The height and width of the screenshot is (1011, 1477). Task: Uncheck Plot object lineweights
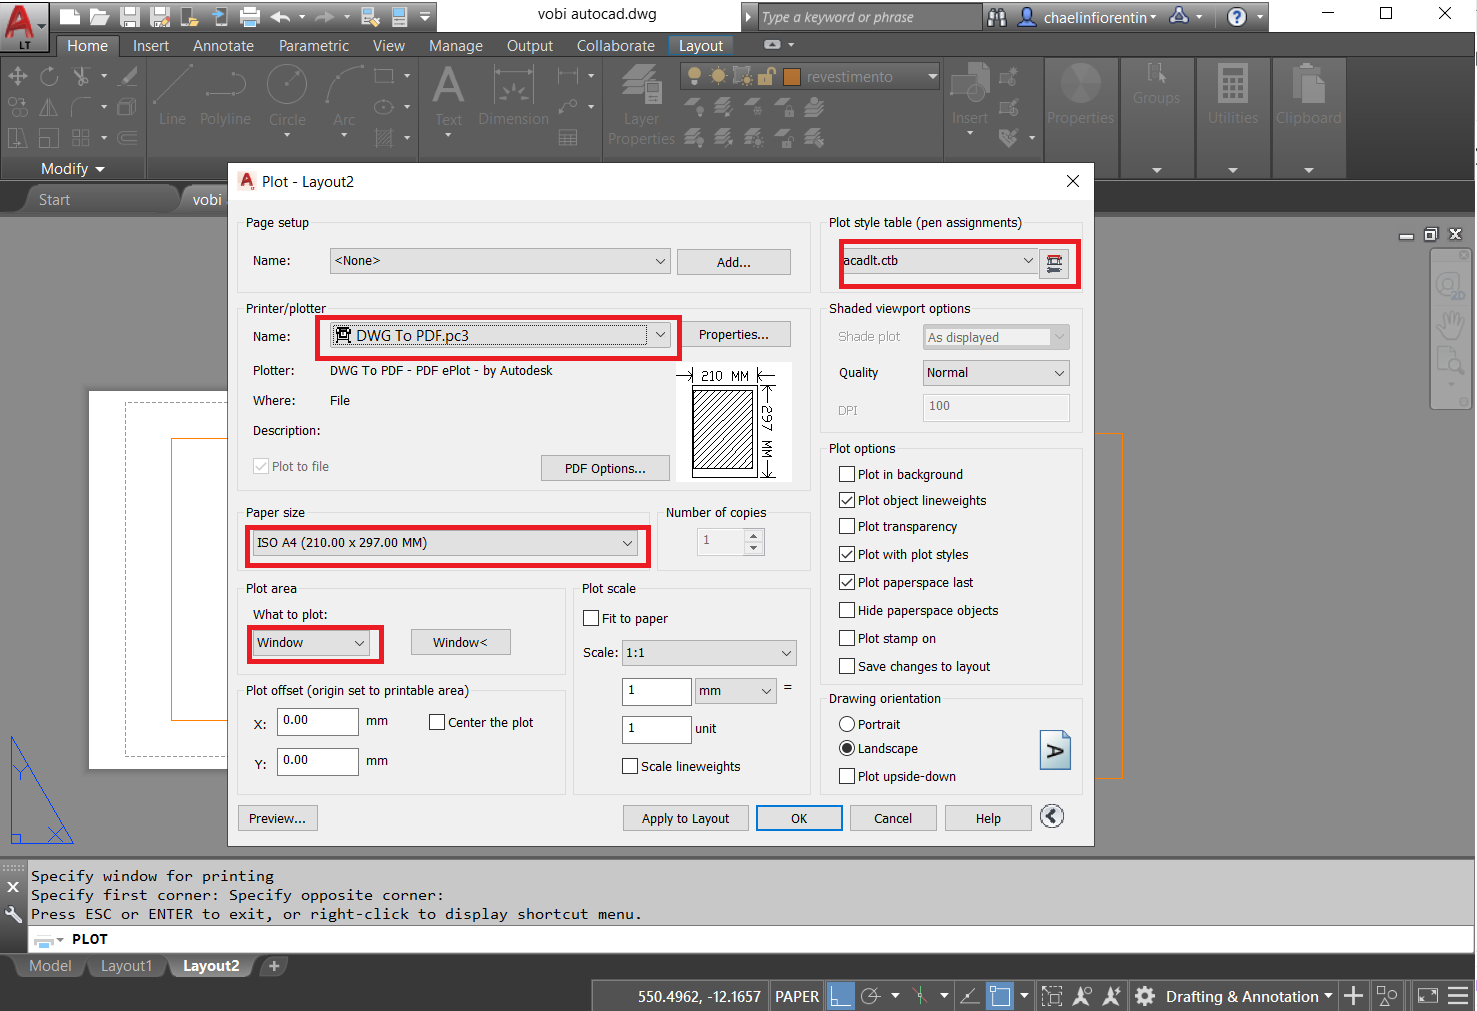(847, 500)
